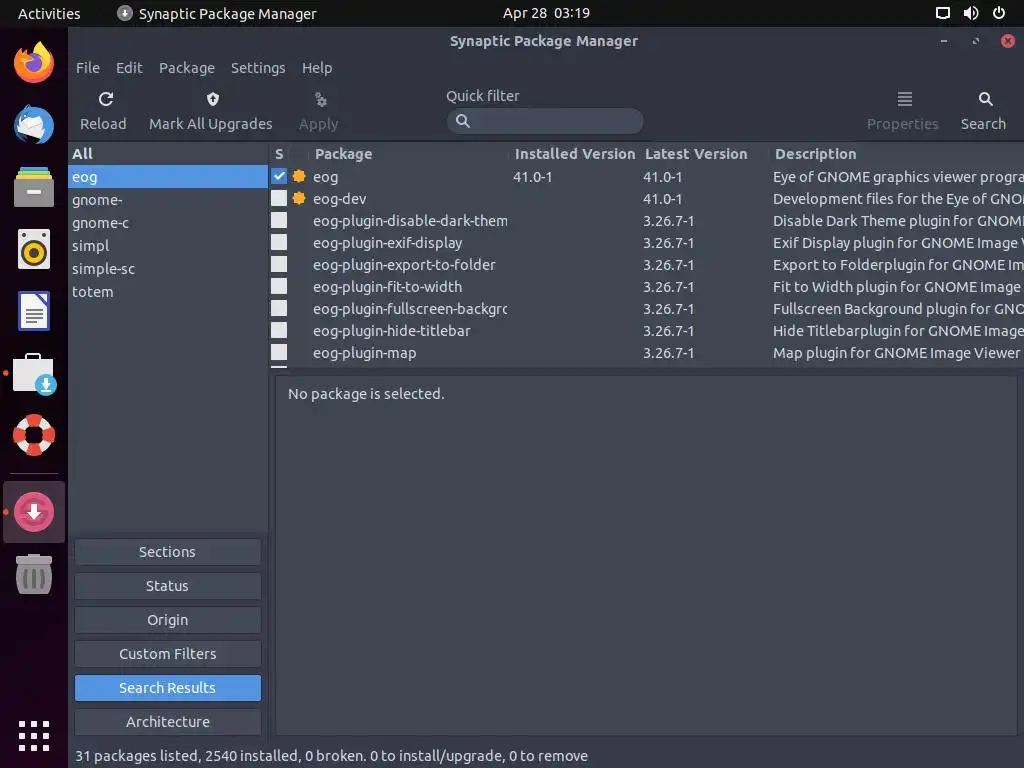The width and height of the screenshot is (1024, 768).
Task: Select the gnome-c search entry
Action: (x=168, y=223)
